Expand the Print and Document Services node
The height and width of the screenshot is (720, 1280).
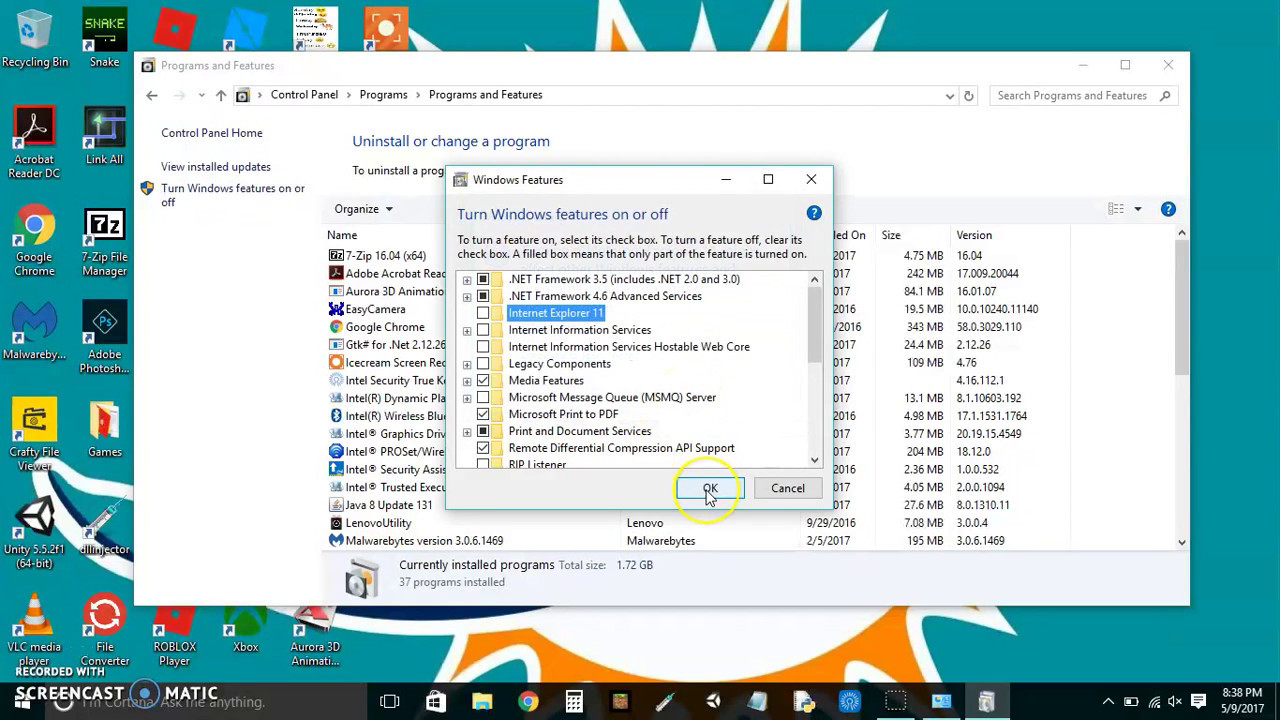click(467, 432)
